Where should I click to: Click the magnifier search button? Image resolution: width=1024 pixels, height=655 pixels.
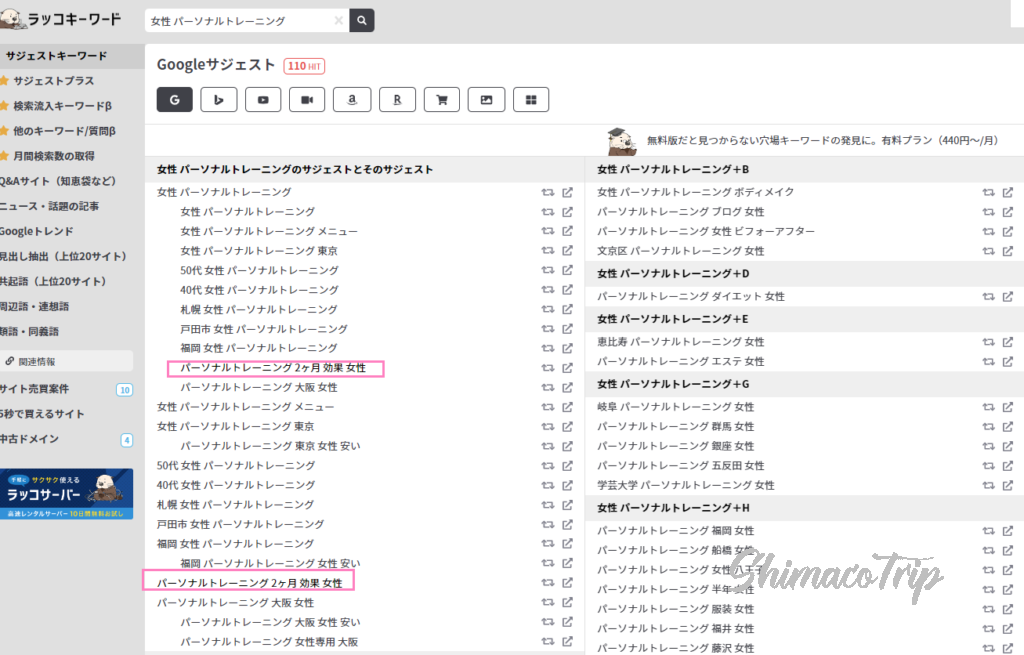[x=362, y=20]
